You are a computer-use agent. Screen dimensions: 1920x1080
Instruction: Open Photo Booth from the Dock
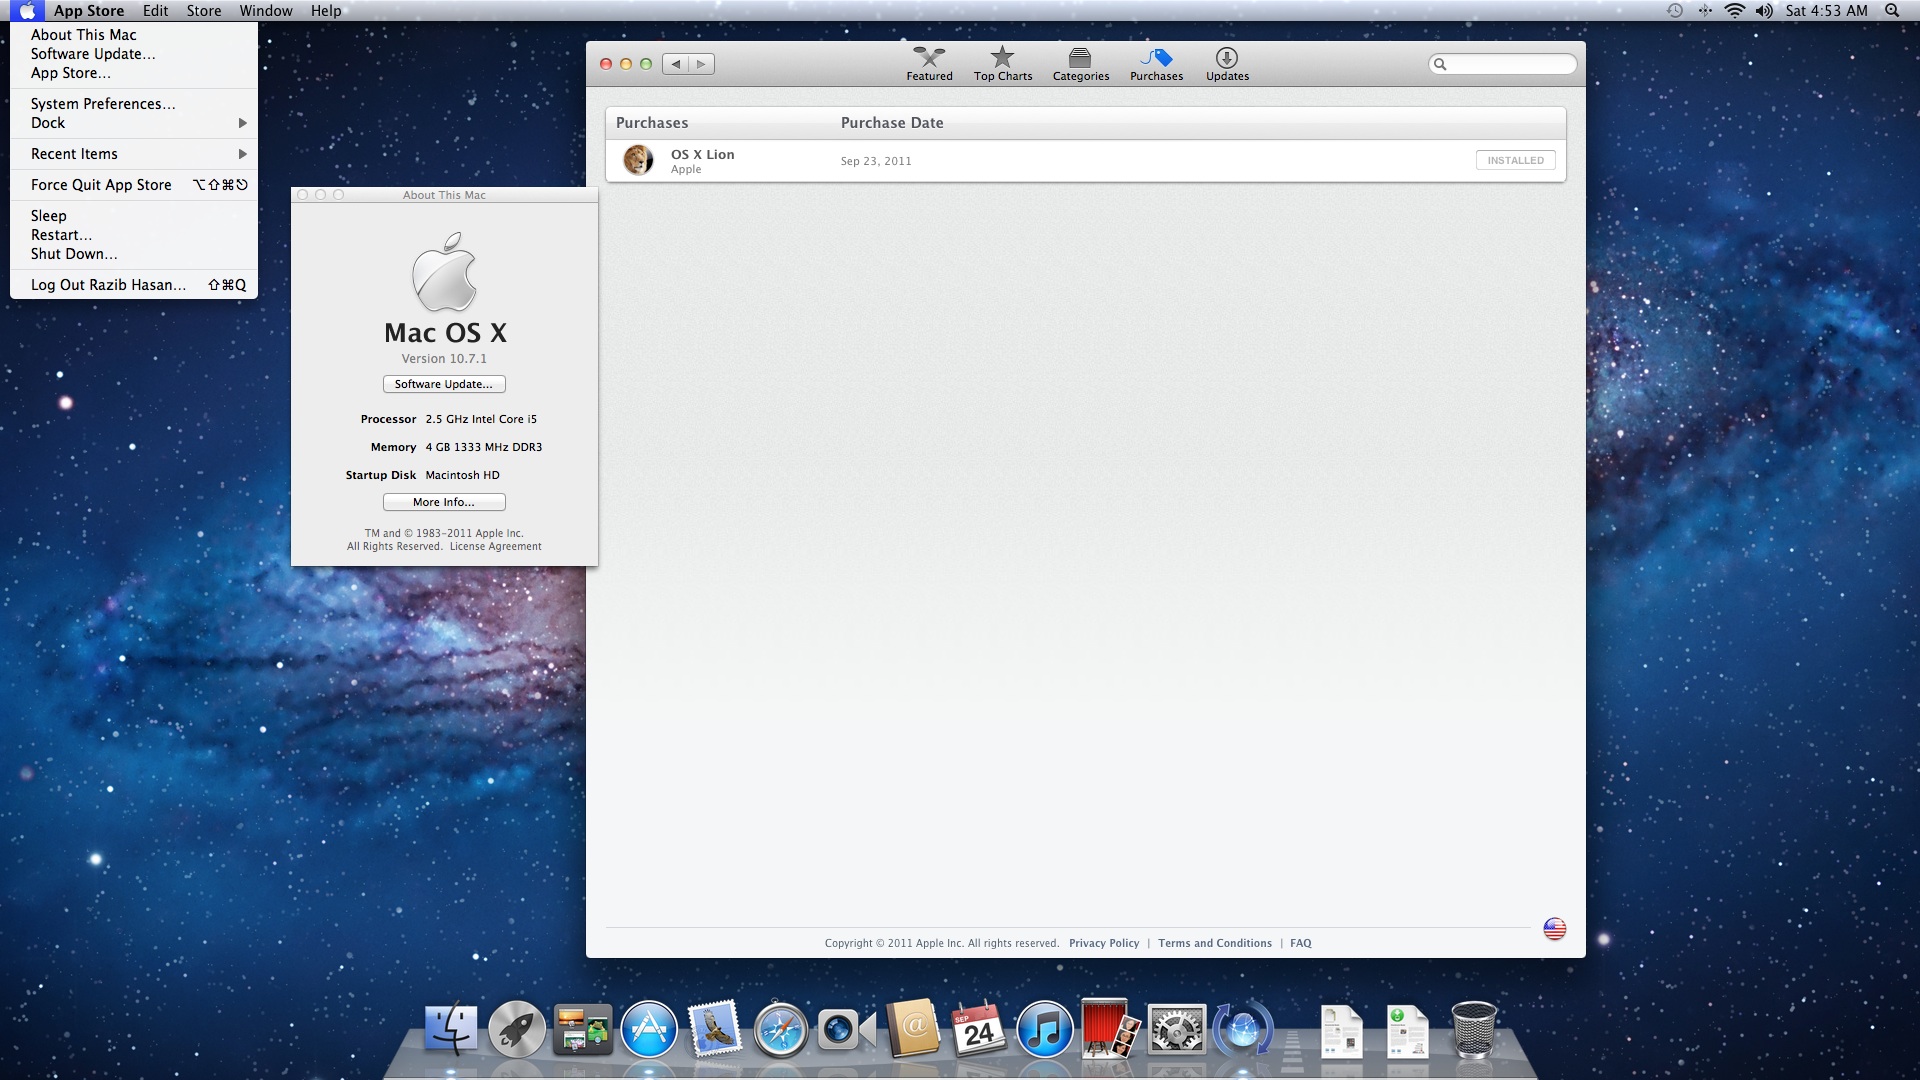(1110, 1029)
